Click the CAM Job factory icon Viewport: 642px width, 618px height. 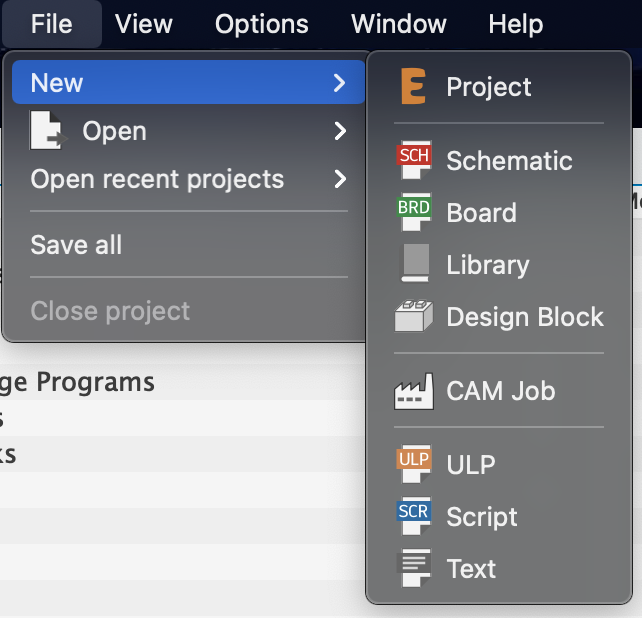coord(413,391)
